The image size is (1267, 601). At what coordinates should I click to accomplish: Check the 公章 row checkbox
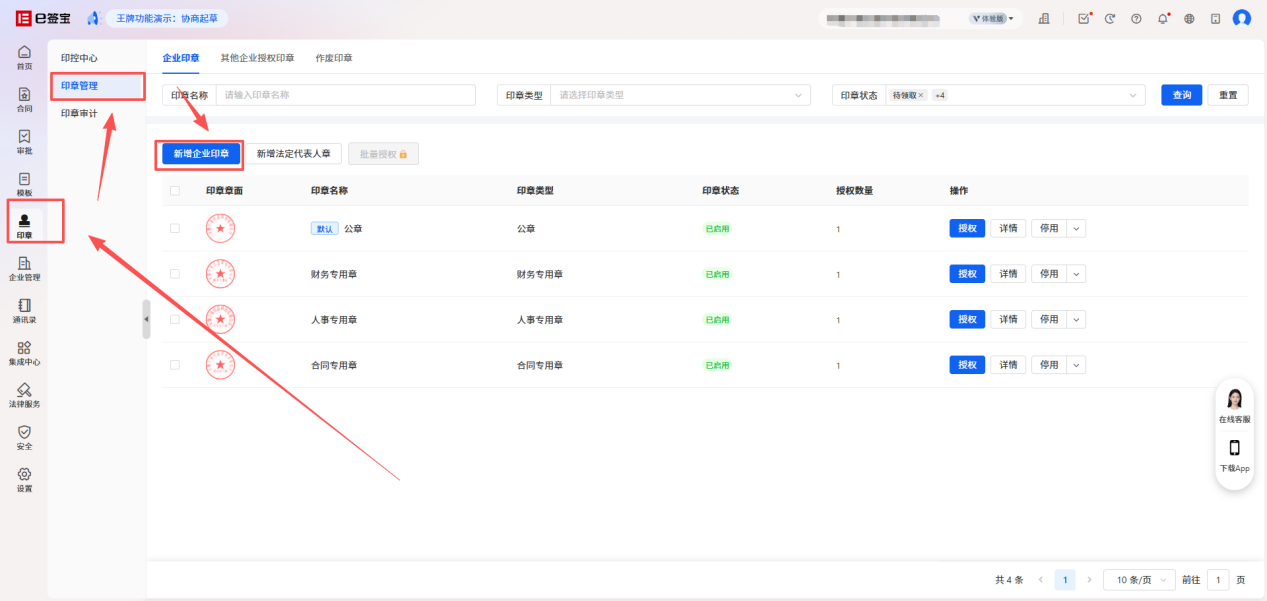pos(175,228)
